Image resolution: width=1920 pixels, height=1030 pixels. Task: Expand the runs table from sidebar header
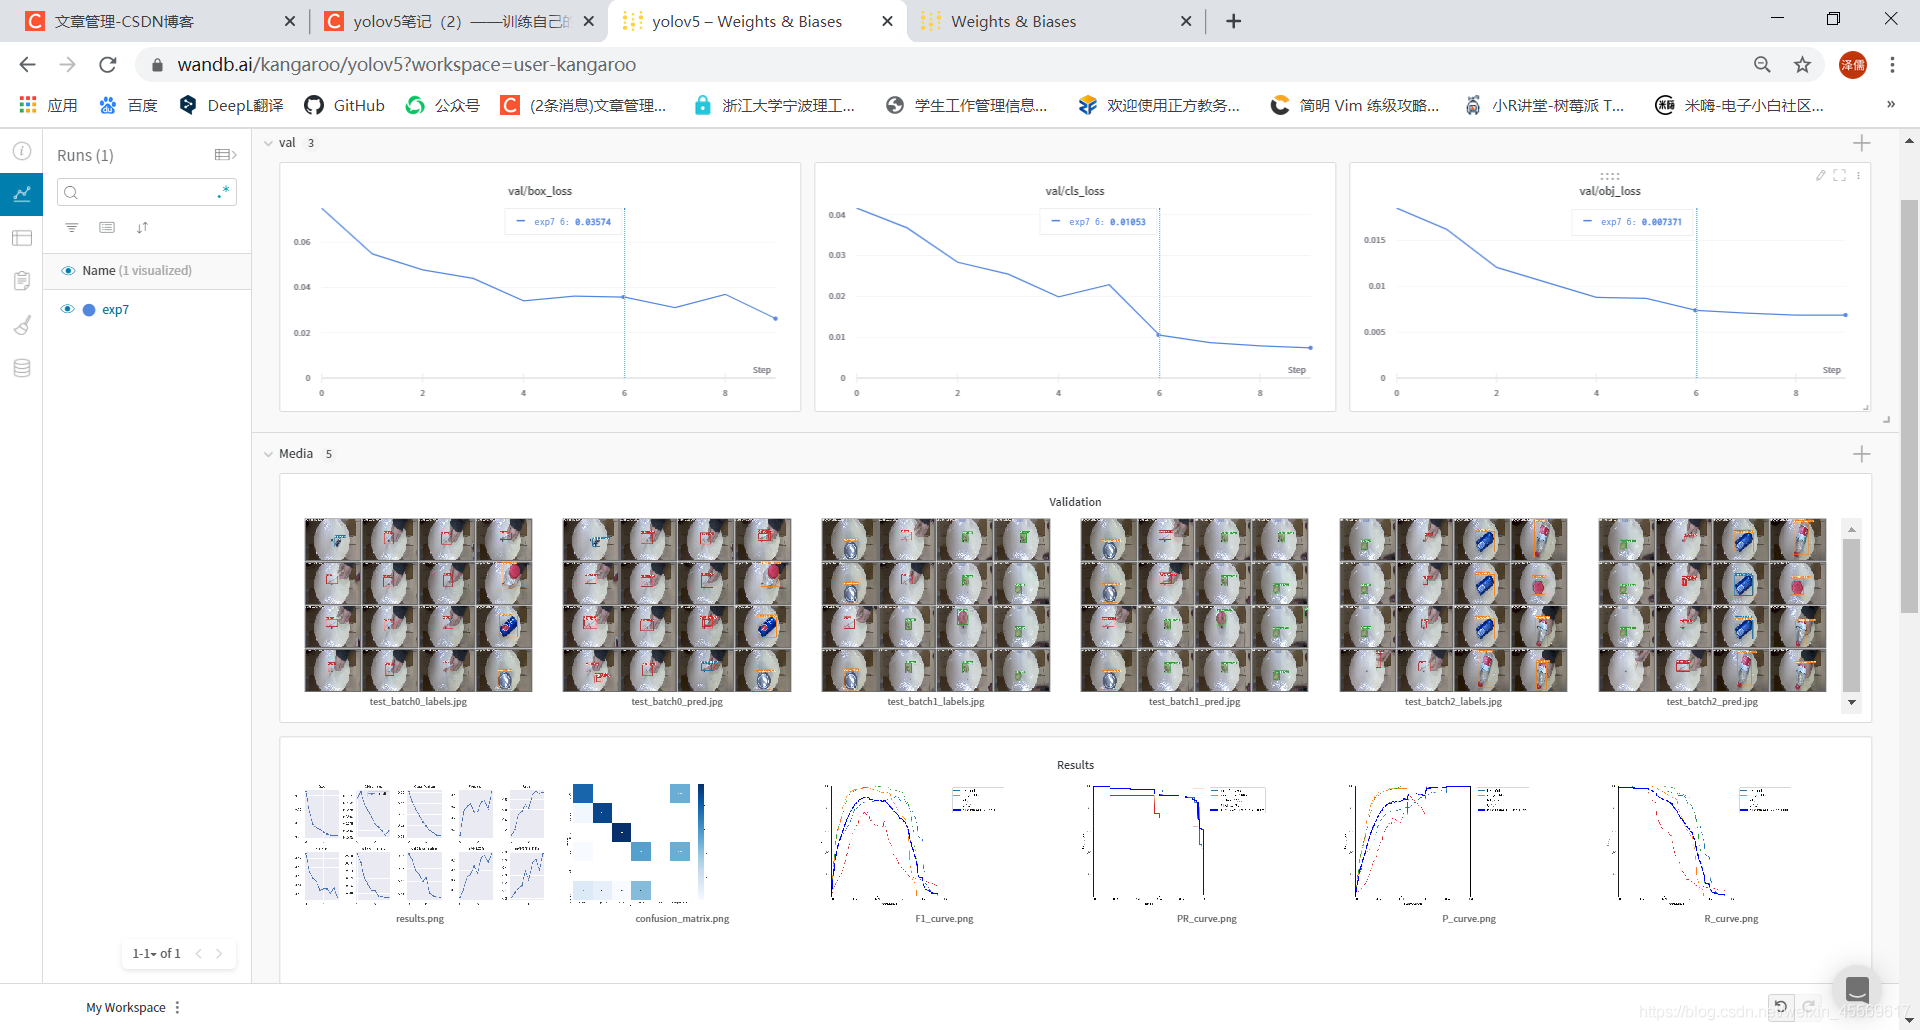[225, 155]
